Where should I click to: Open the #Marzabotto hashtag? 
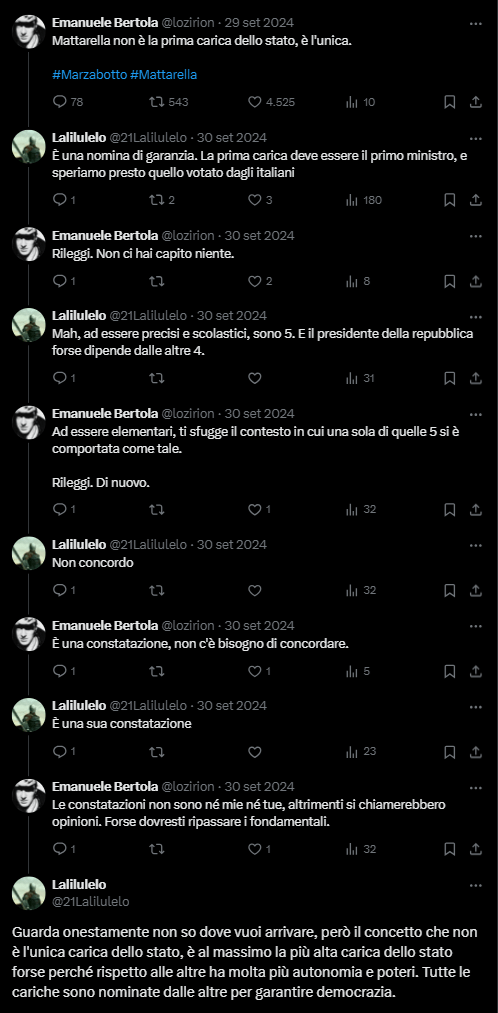[89, 75]
